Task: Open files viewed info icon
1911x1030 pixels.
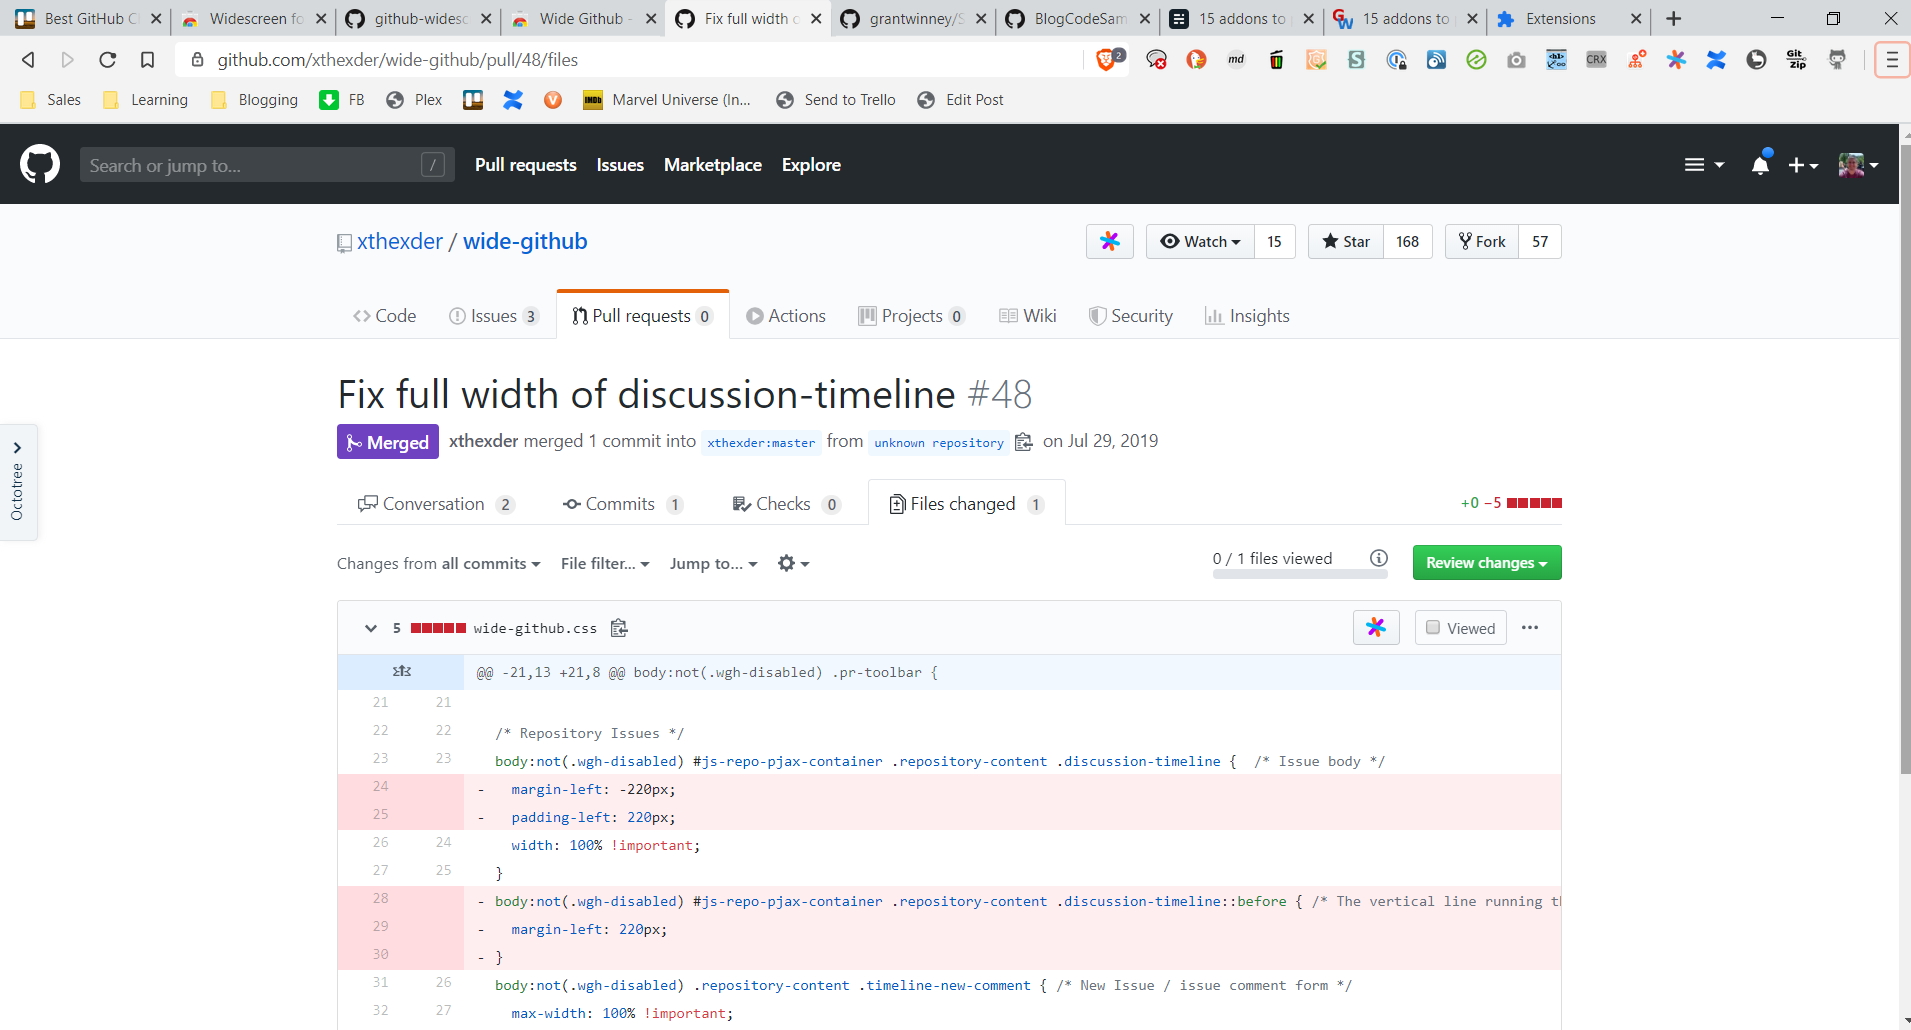Action: (1379, 558)
